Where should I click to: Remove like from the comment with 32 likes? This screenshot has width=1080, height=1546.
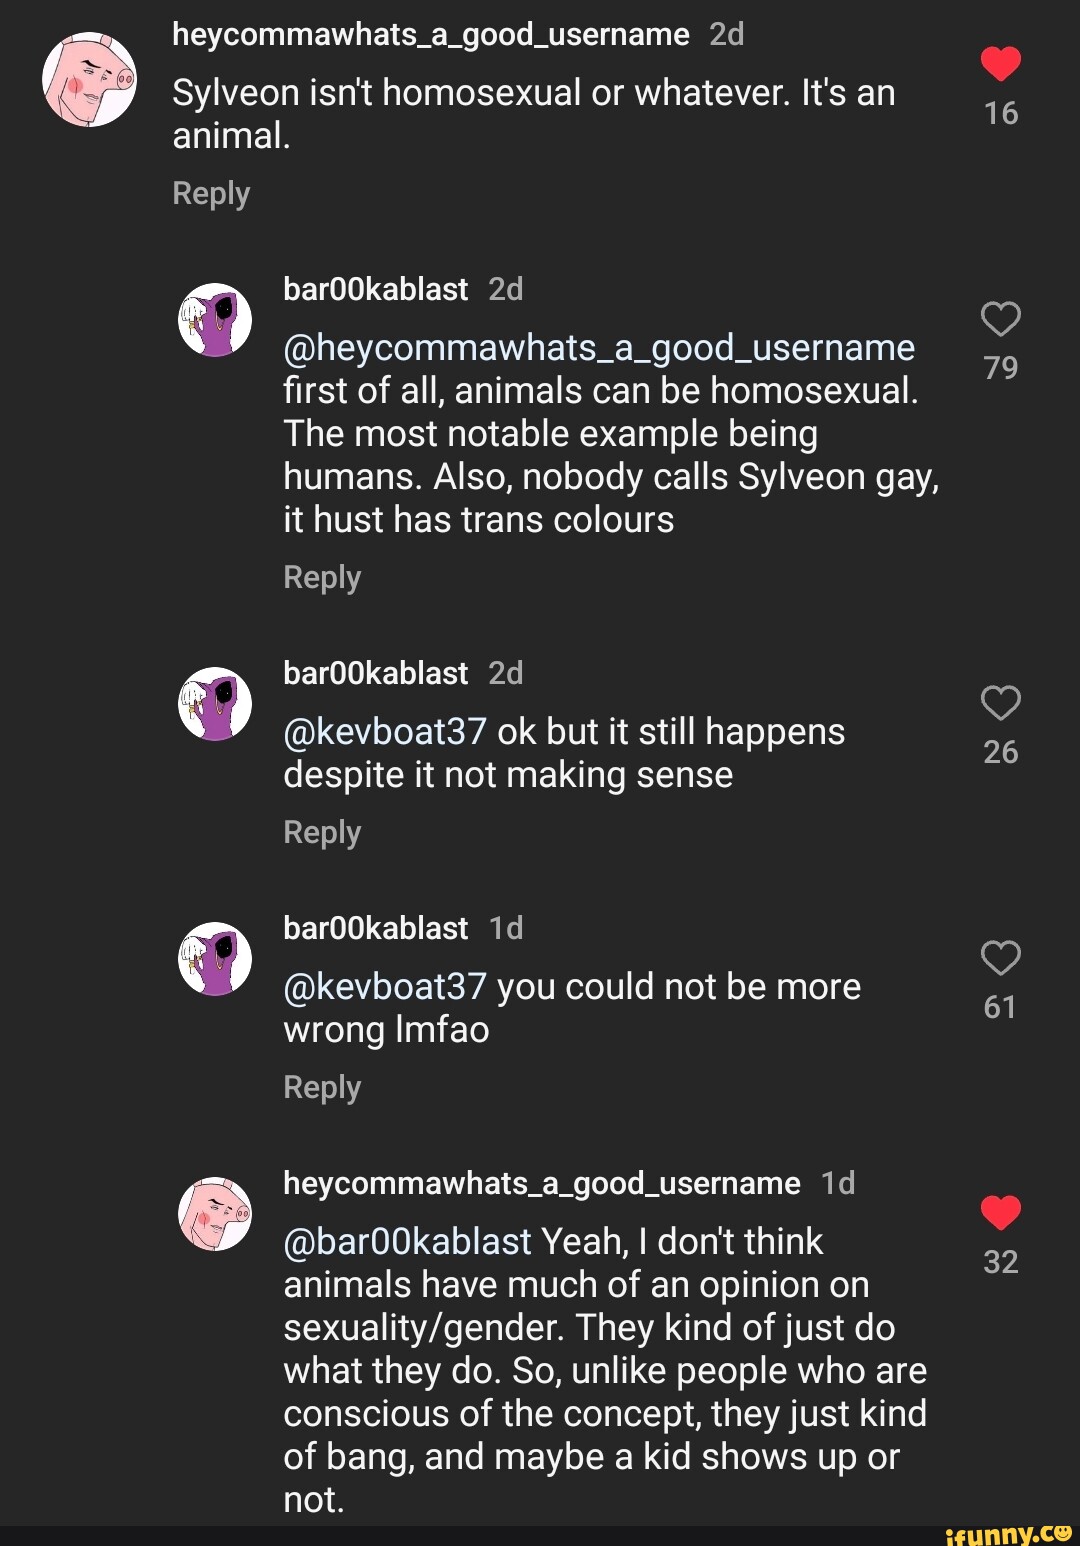point(1000,1212)
